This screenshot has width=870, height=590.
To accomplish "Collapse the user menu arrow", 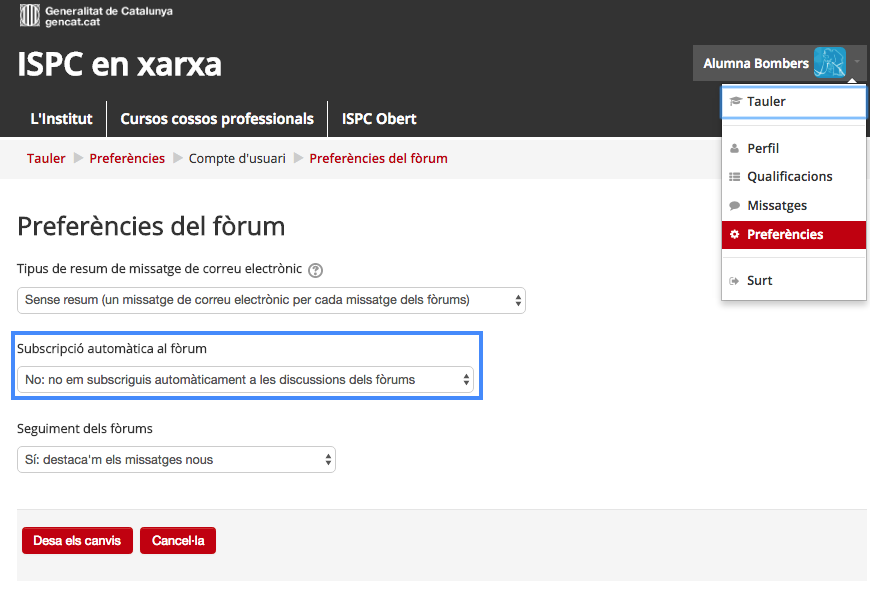I will 857,63.
